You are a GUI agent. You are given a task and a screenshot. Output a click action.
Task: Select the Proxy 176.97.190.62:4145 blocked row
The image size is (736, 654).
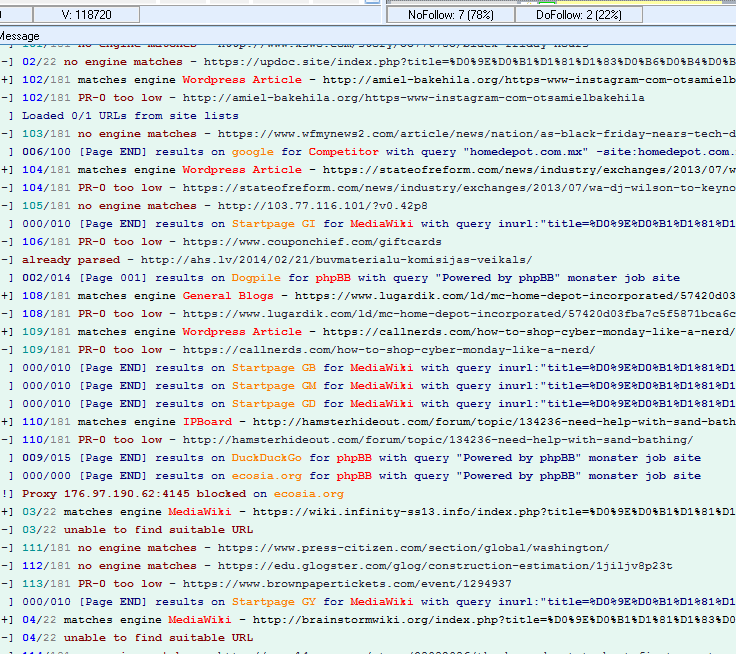[x=368, y=493]
